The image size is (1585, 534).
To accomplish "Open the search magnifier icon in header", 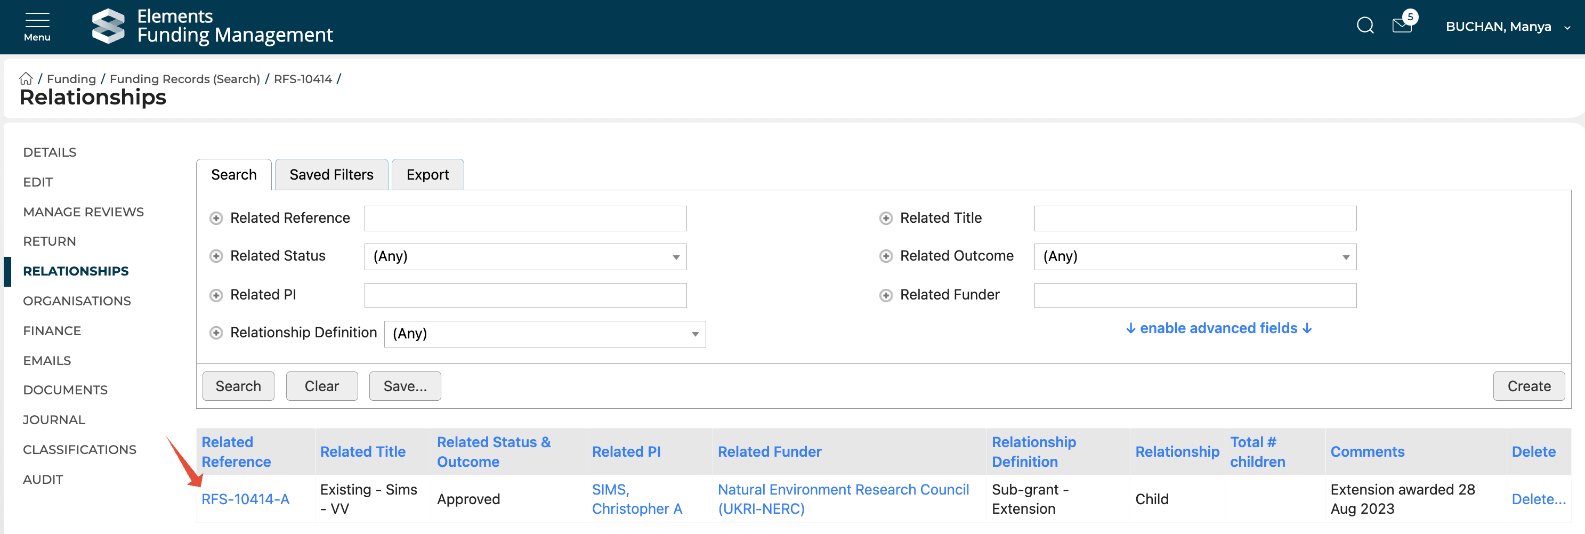I will point(1365,26).
